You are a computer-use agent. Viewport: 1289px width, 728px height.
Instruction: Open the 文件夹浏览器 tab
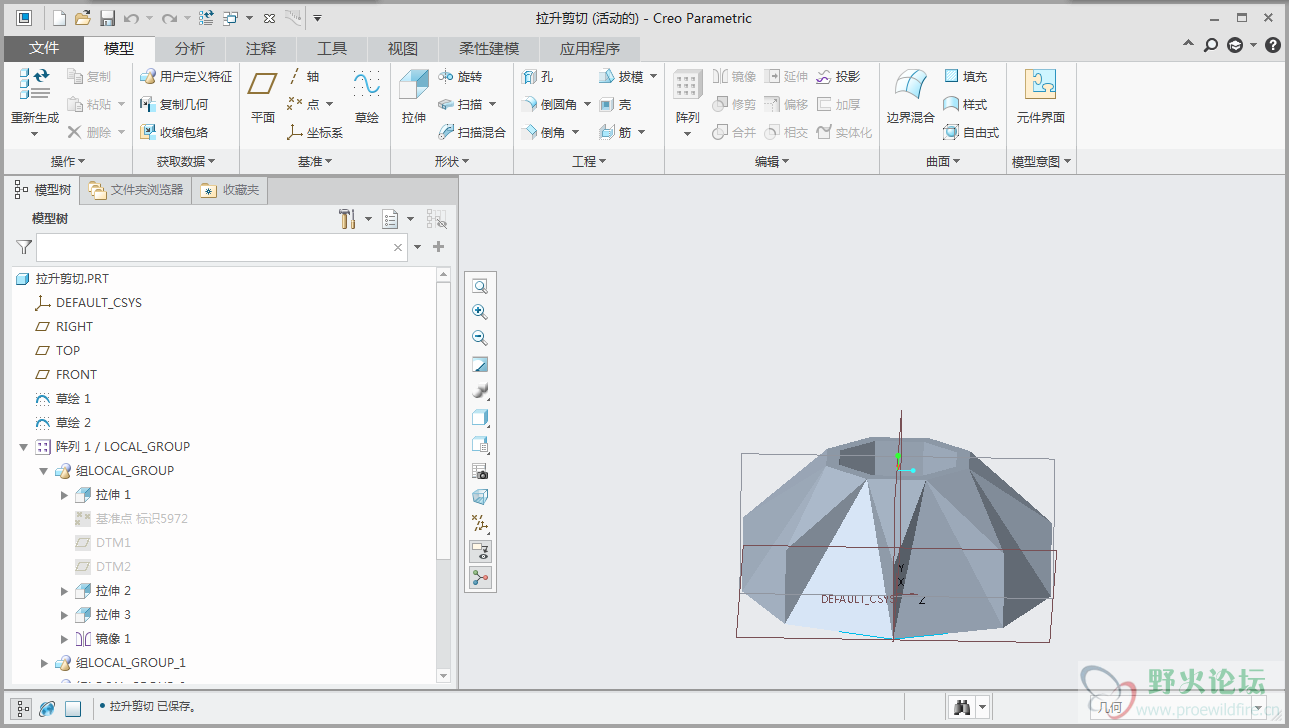[x=136, y=190]
